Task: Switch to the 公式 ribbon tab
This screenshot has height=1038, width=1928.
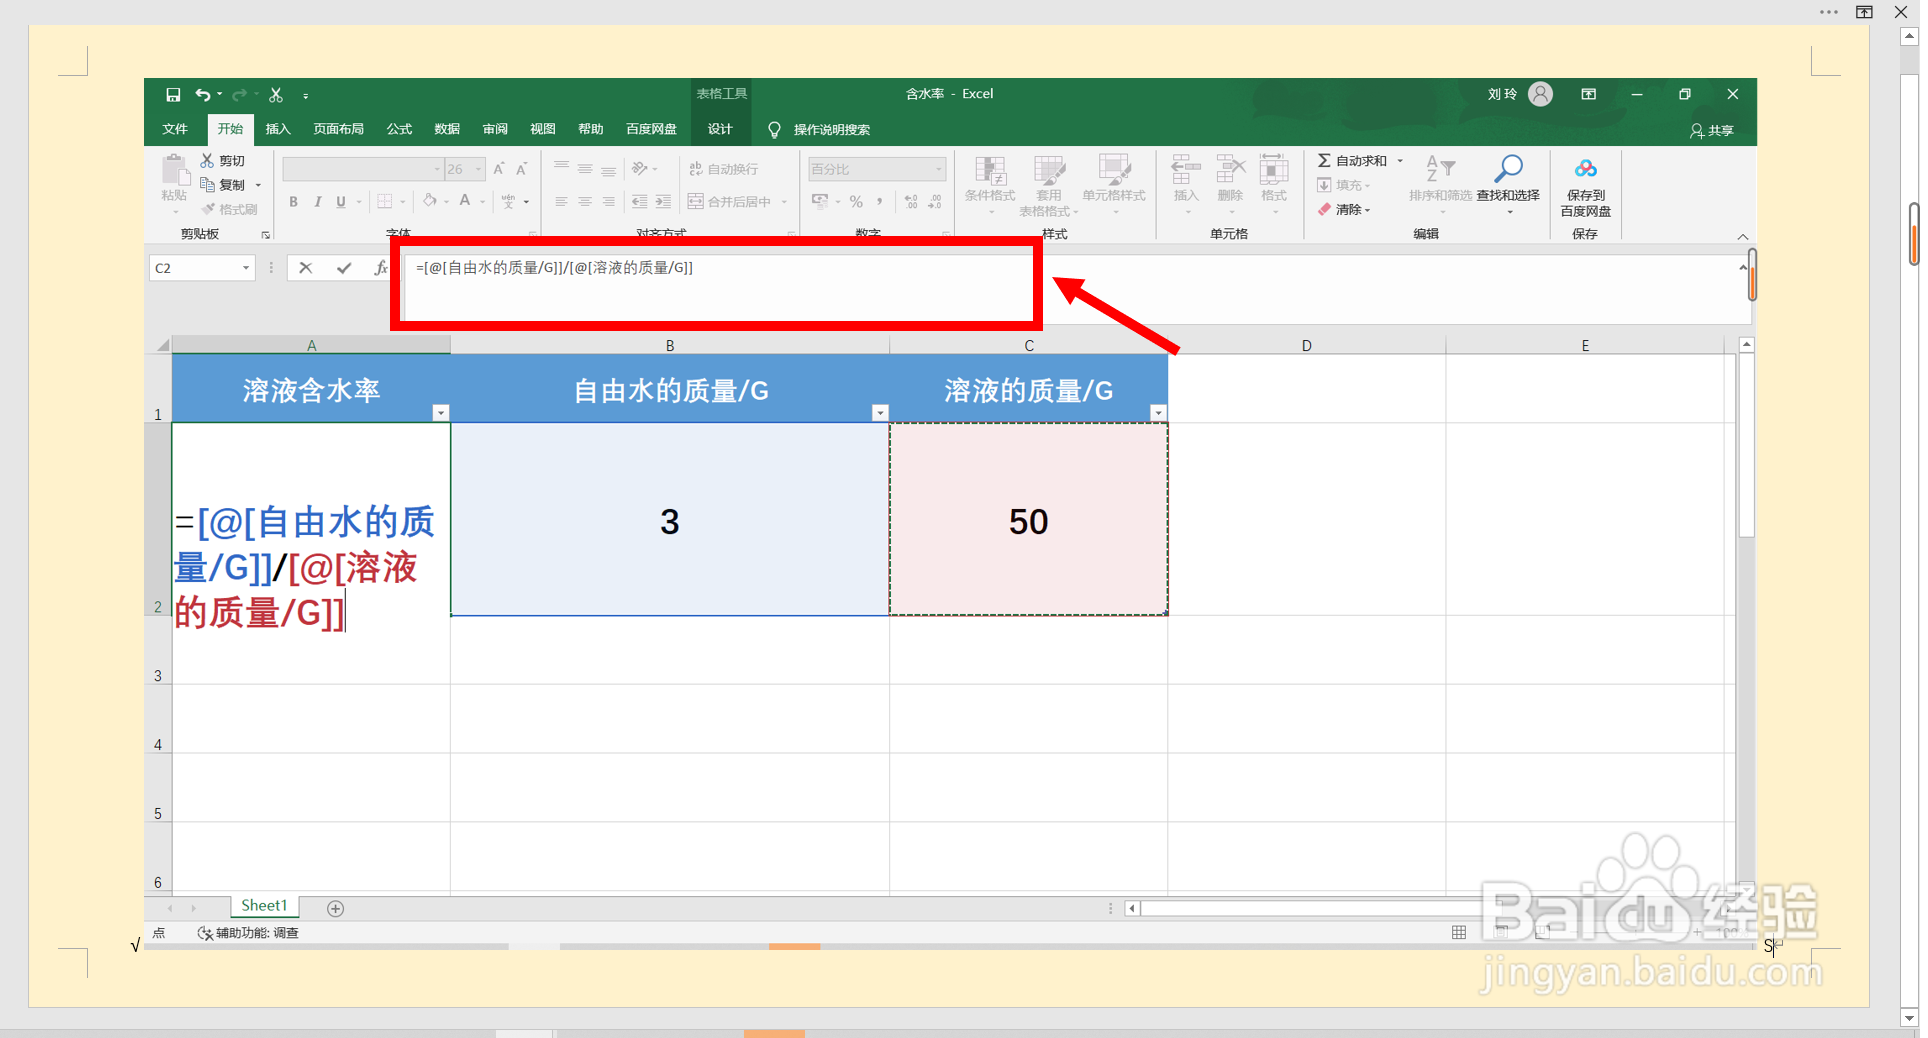Action: [398, 129]
